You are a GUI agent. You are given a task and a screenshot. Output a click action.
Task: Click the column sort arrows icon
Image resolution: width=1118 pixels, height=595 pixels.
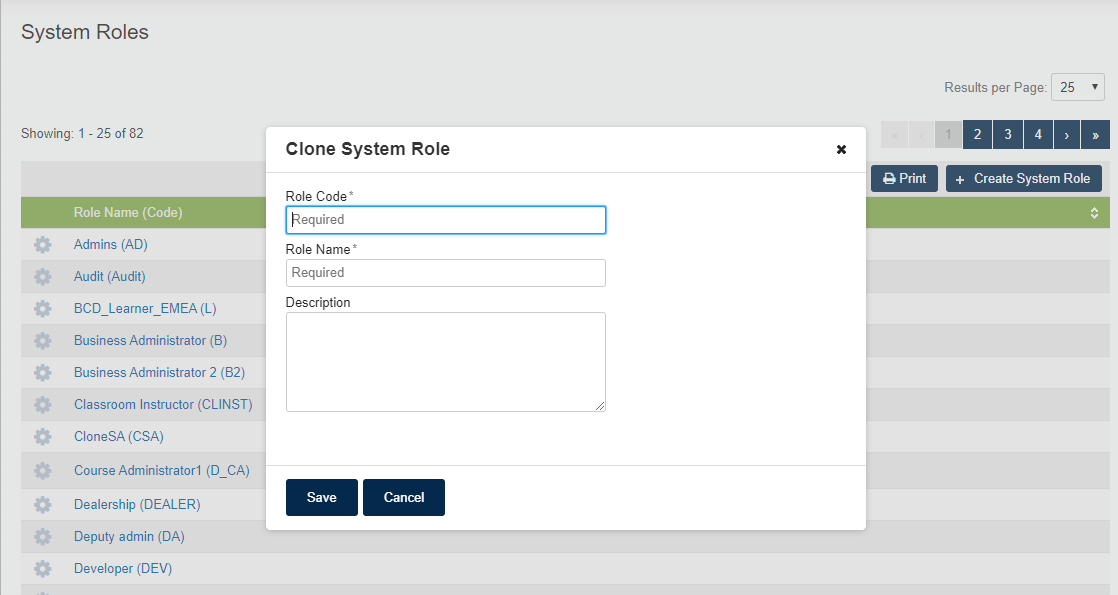point(1094,213)
